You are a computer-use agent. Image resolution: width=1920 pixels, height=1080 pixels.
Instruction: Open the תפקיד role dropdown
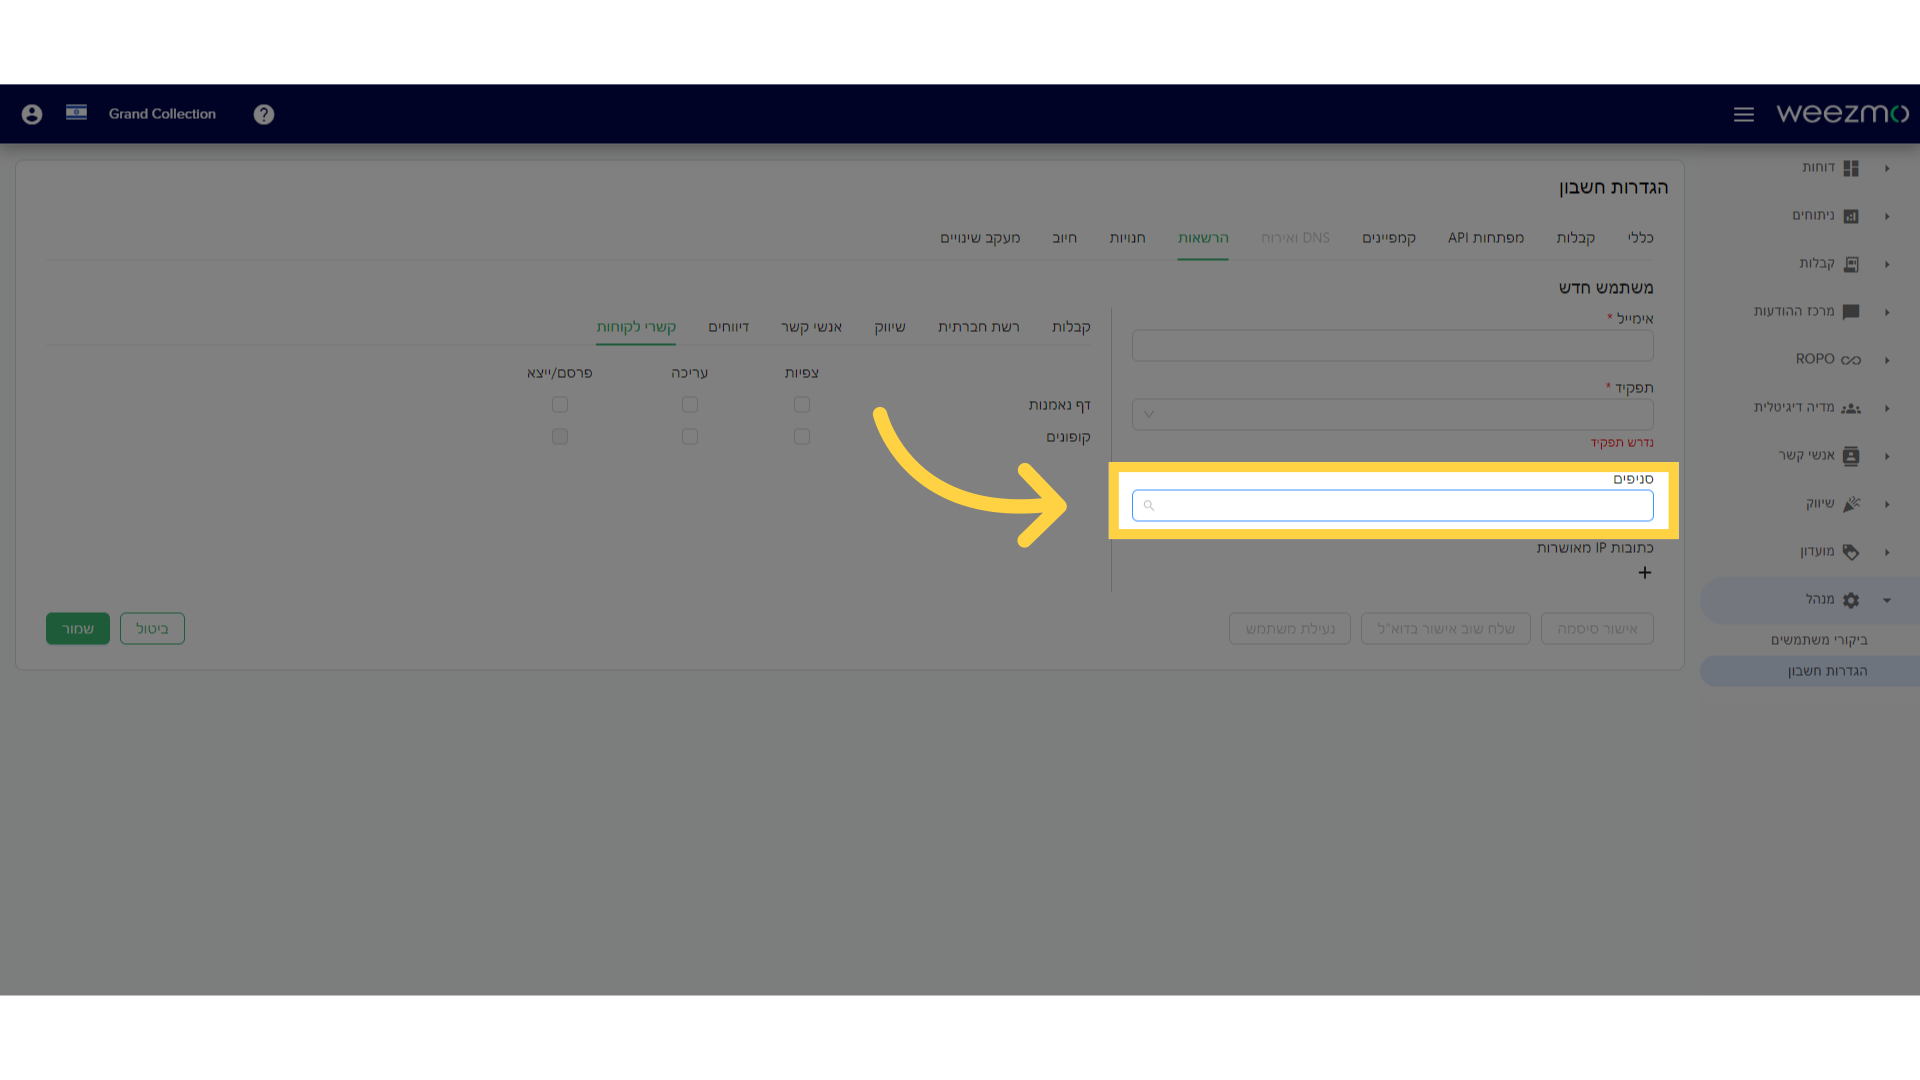pos(1393,415)
